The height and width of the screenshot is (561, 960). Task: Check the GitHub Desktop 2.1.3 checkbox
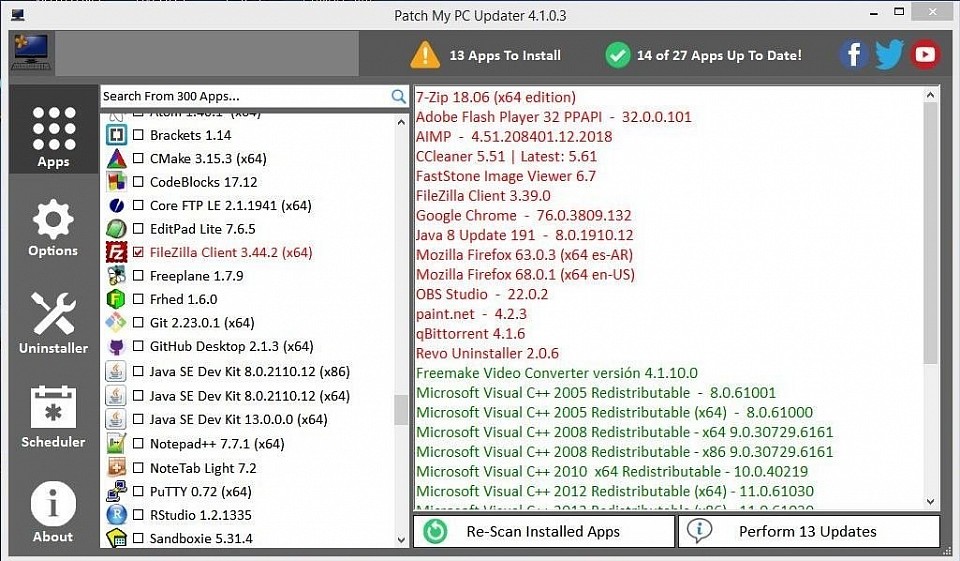pos(138,347)
